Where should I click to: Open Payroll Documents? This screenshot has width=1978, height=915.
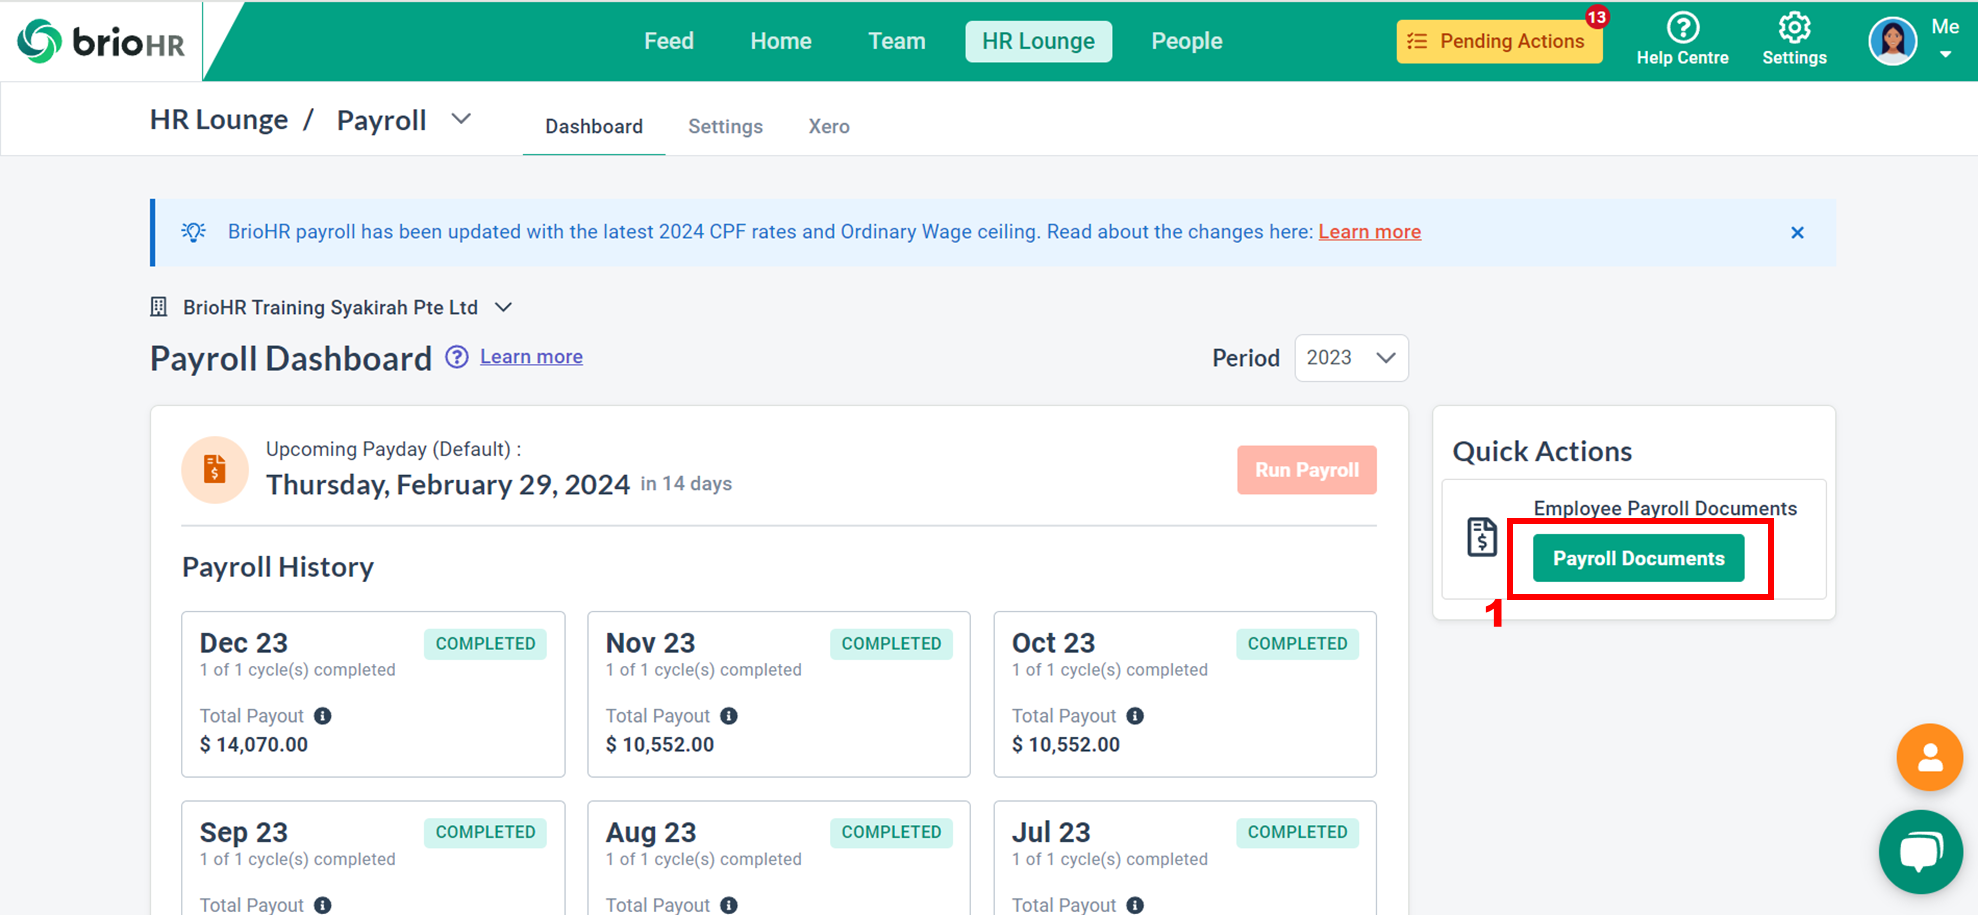(1638, 558)
